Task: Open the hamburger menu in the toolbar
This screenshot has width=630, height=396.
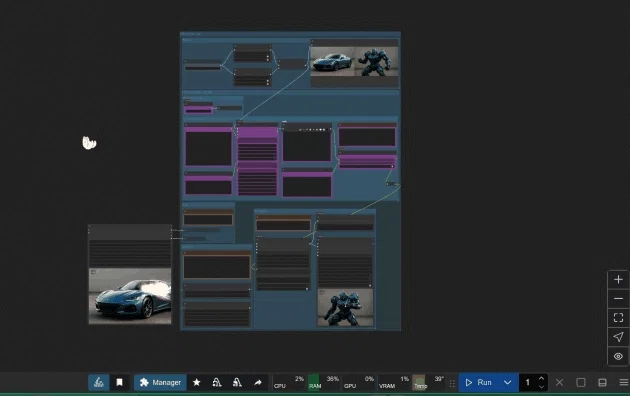Action: tap(624, 382)
